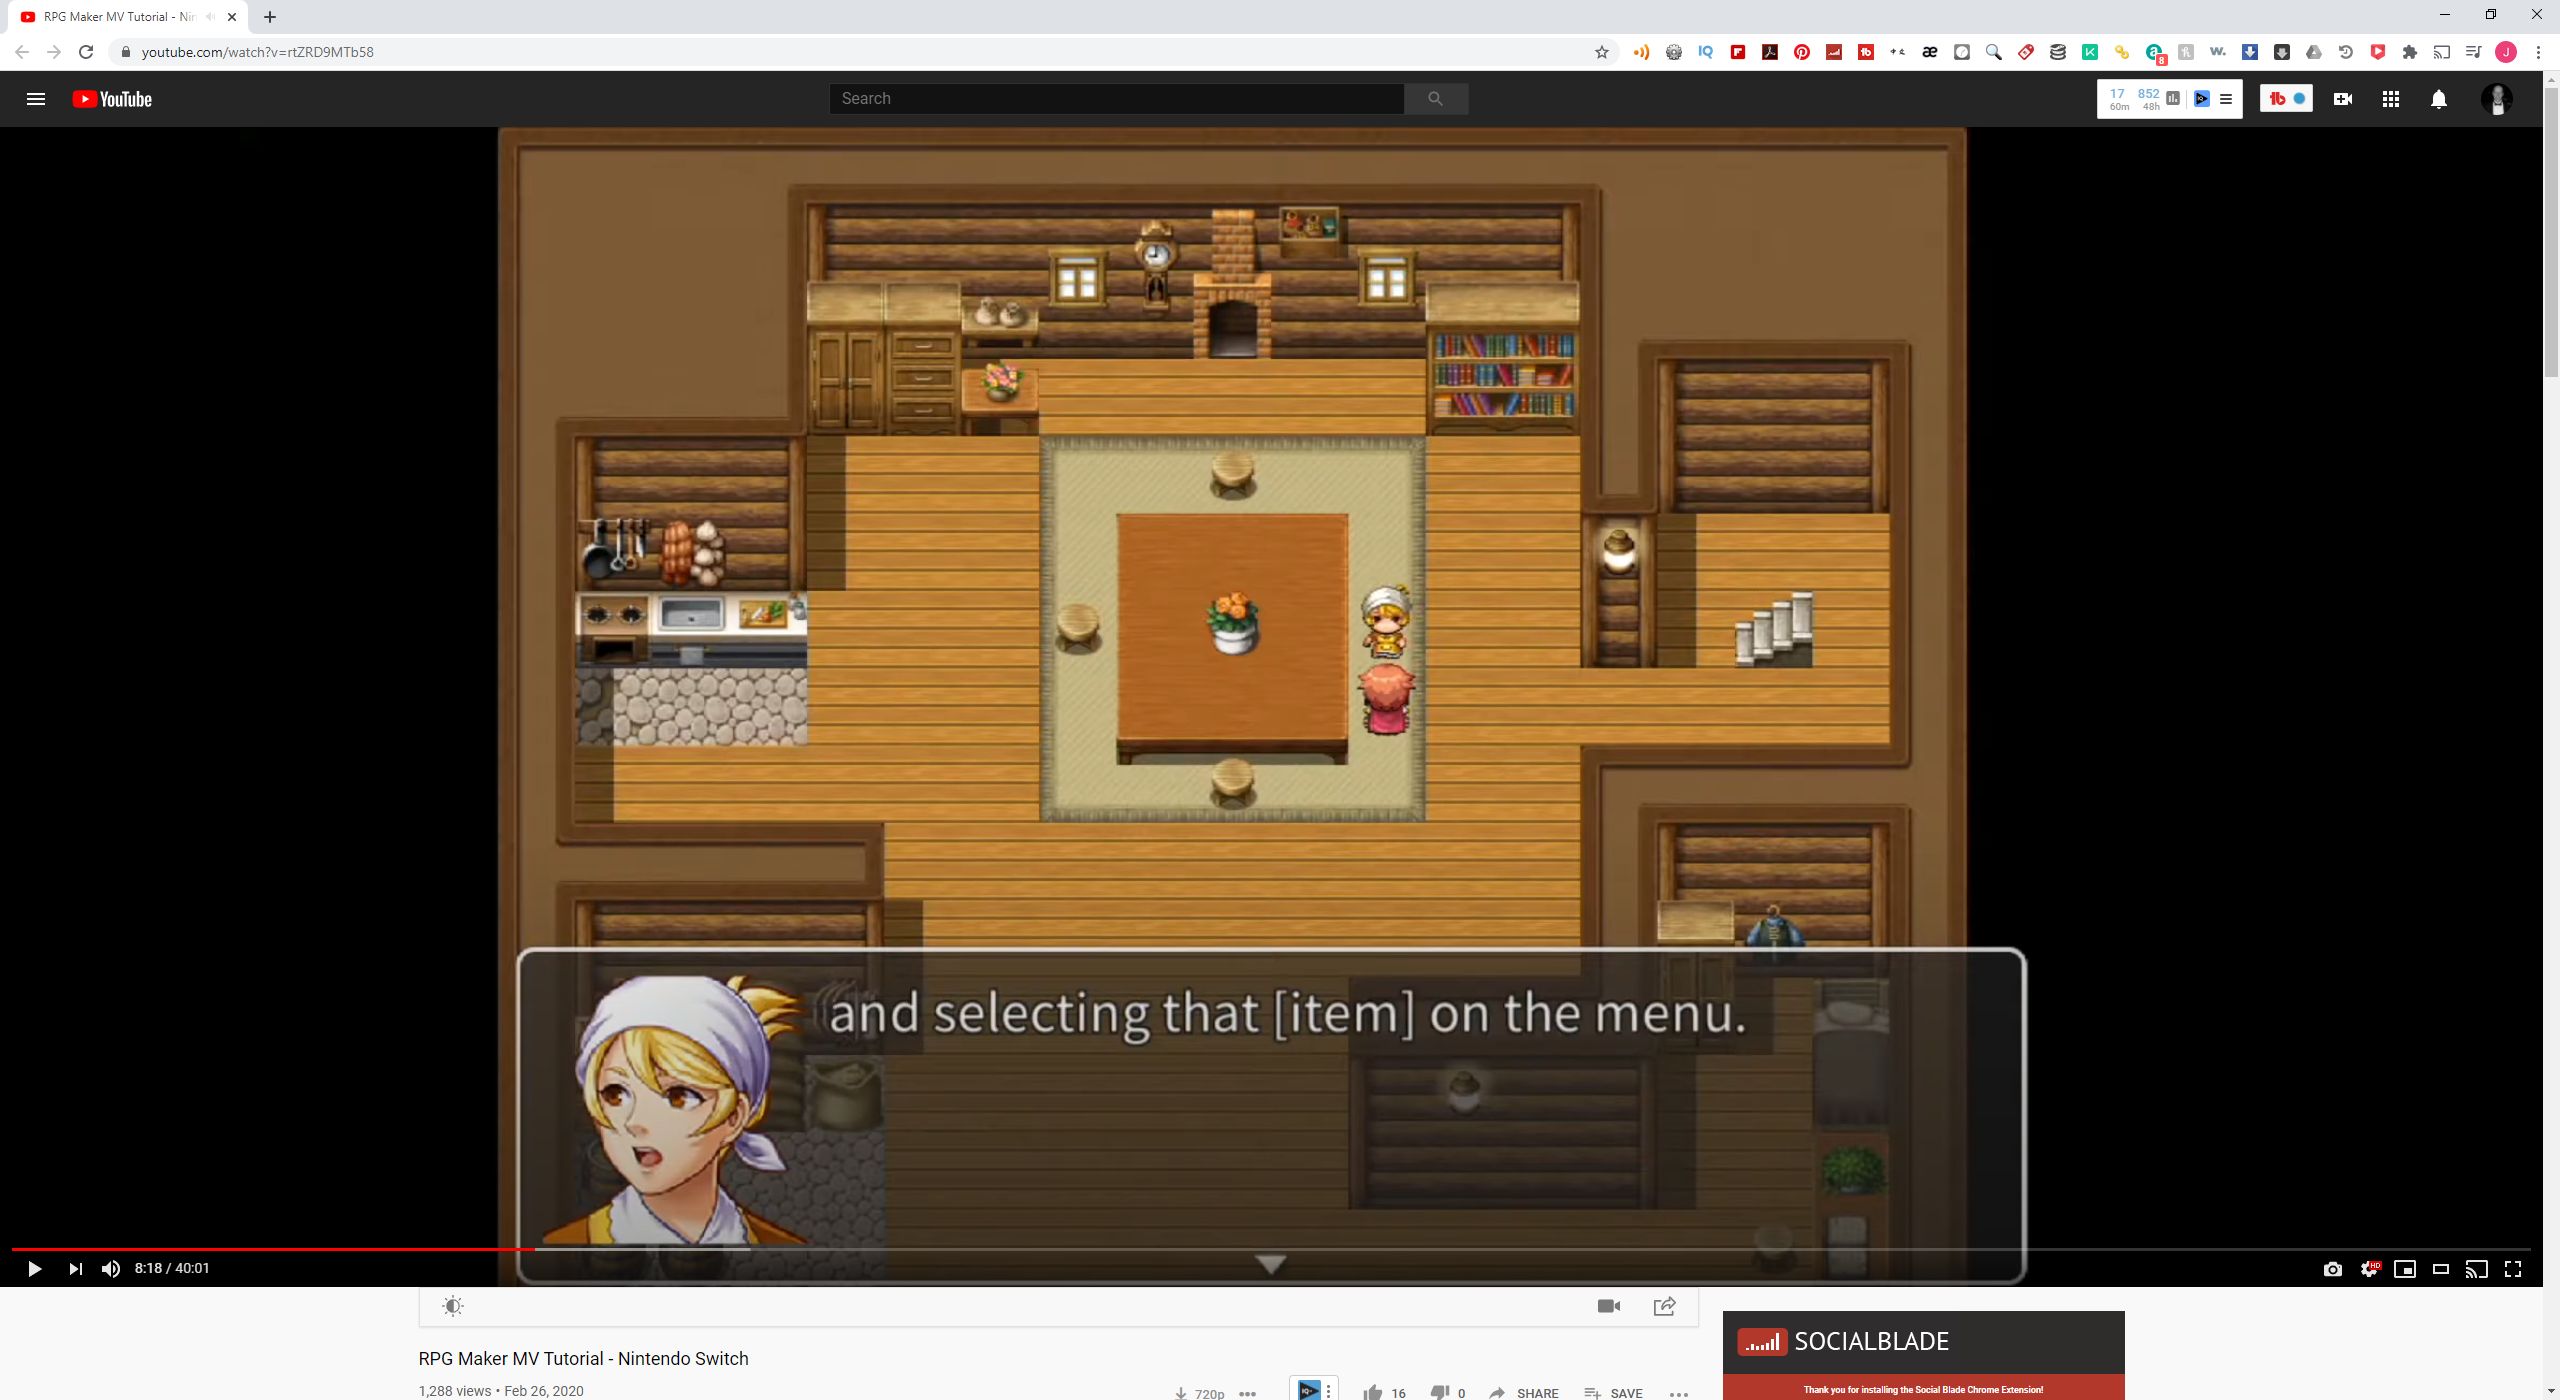Click the Chrome cast toolbar icon
The height and width of the screenshot is (1400, 2560).
pyautogui.click(x=2442, y=52)
